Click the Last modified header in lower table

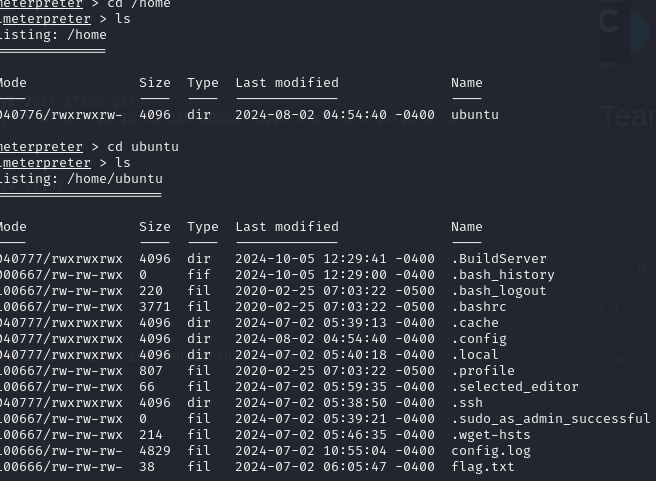coord(287,227)
